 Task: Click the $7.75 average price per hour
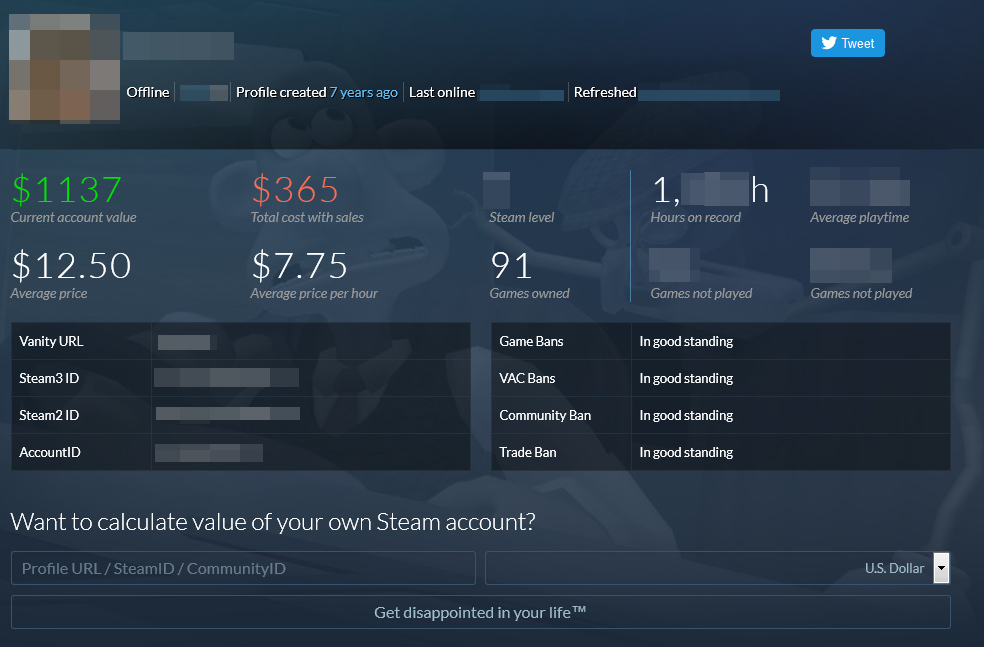coord(299,265)
